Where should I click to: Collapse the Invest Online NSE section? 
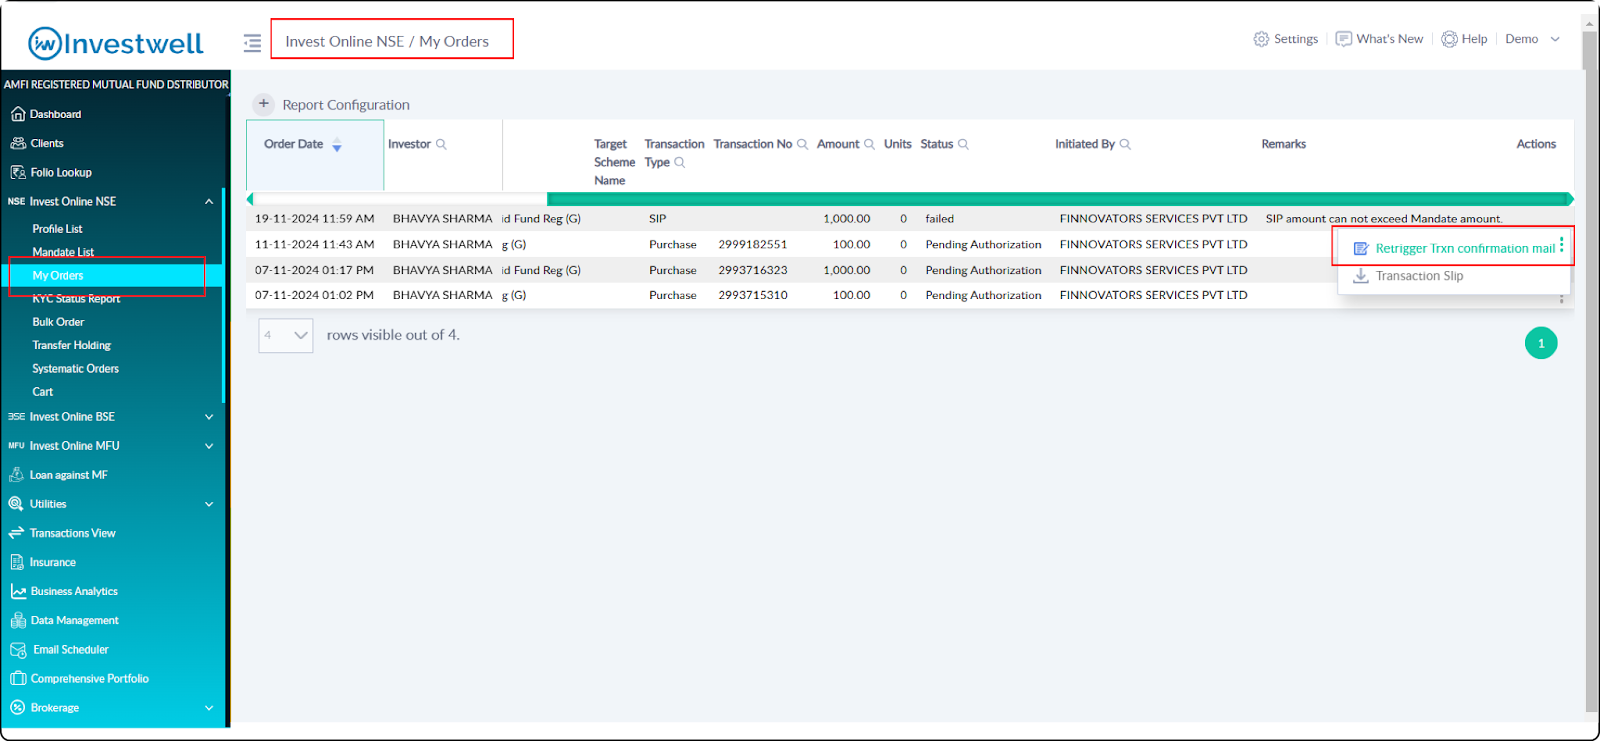pyautogui.click(x=209, y=201)
